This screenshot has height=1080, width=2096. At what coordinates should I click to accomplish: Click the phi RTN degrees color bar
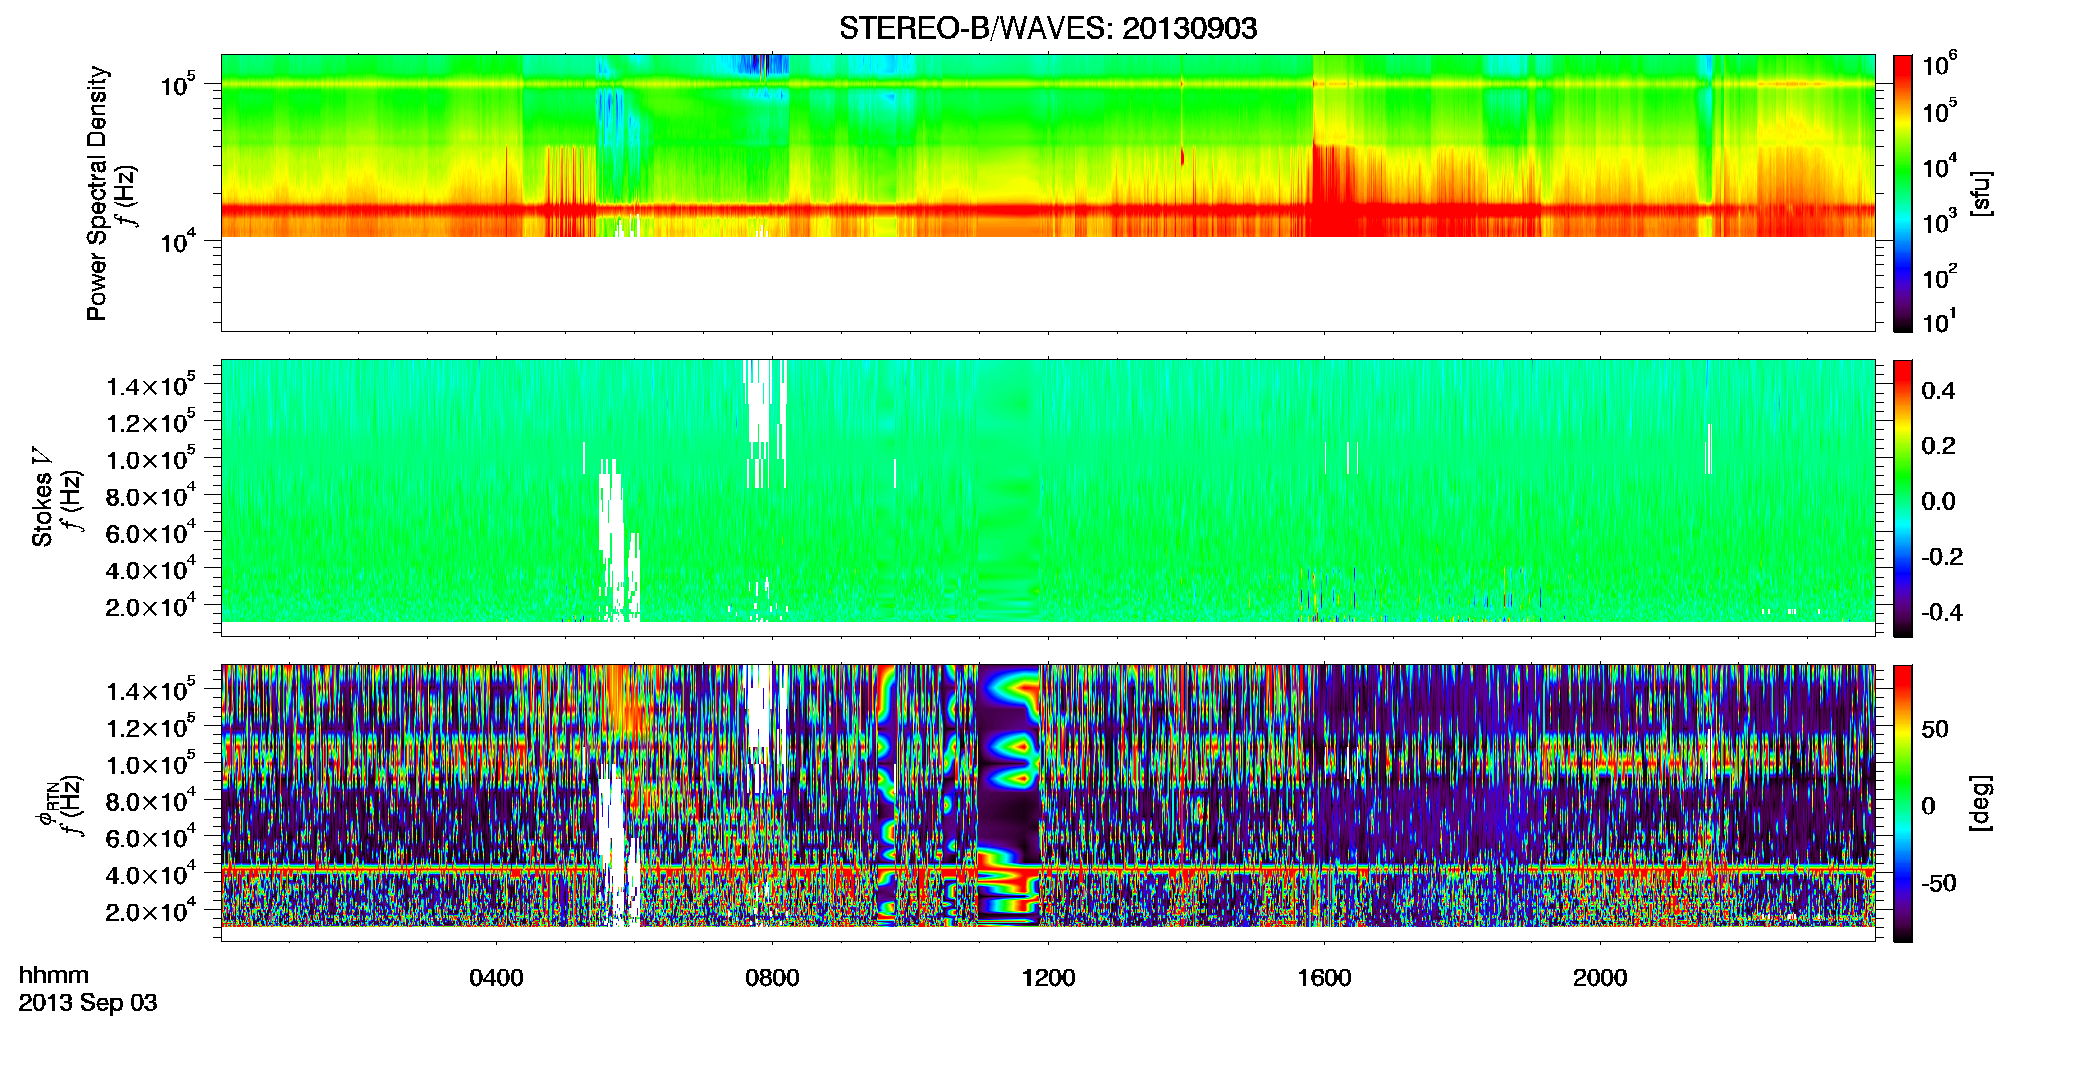pos(1903,803)
